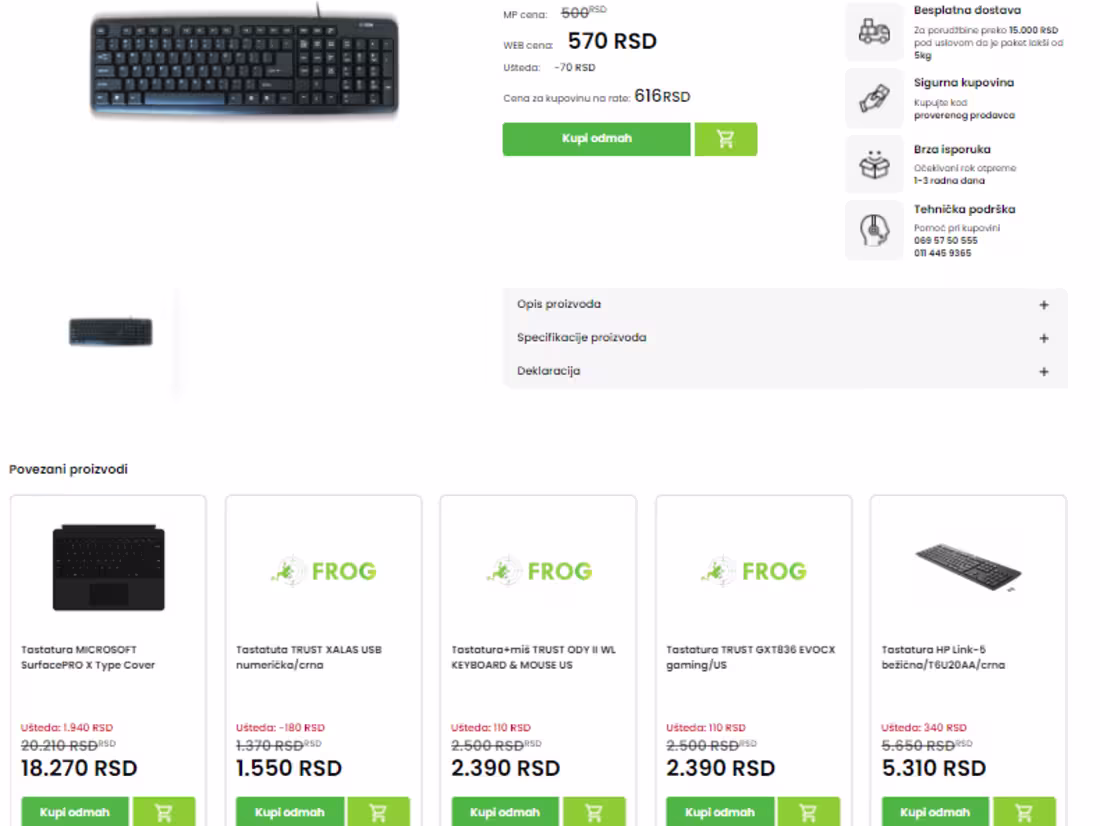The image size is (1100, 826).
Task: Click the secure purchase handshake icon
Action: click(874, 98)
